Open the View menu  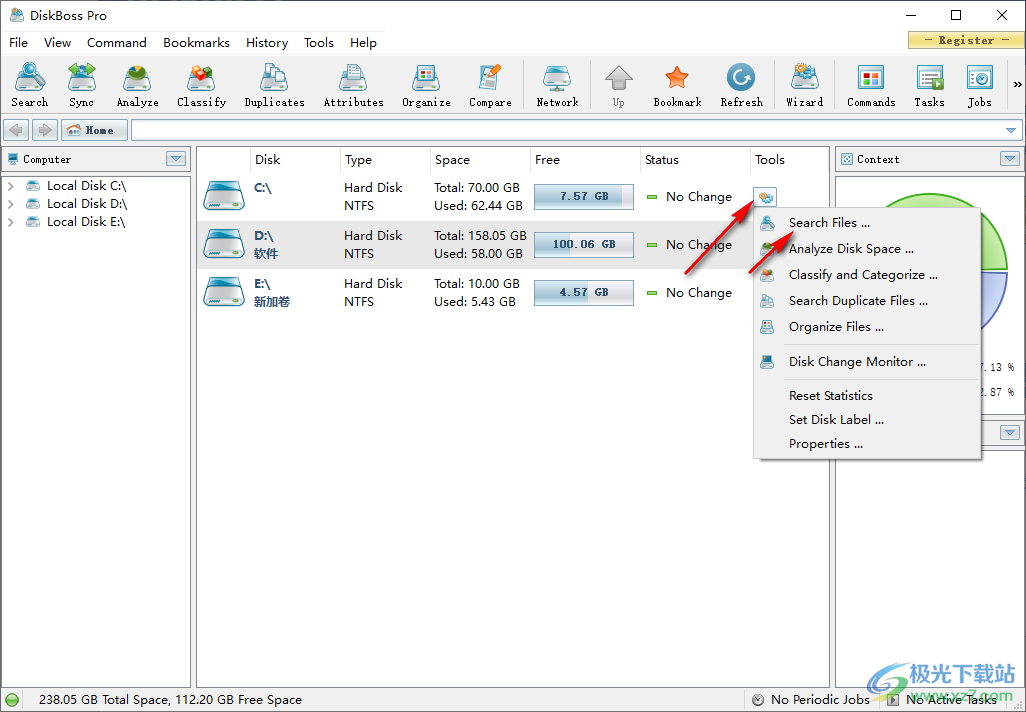(58, 43)
